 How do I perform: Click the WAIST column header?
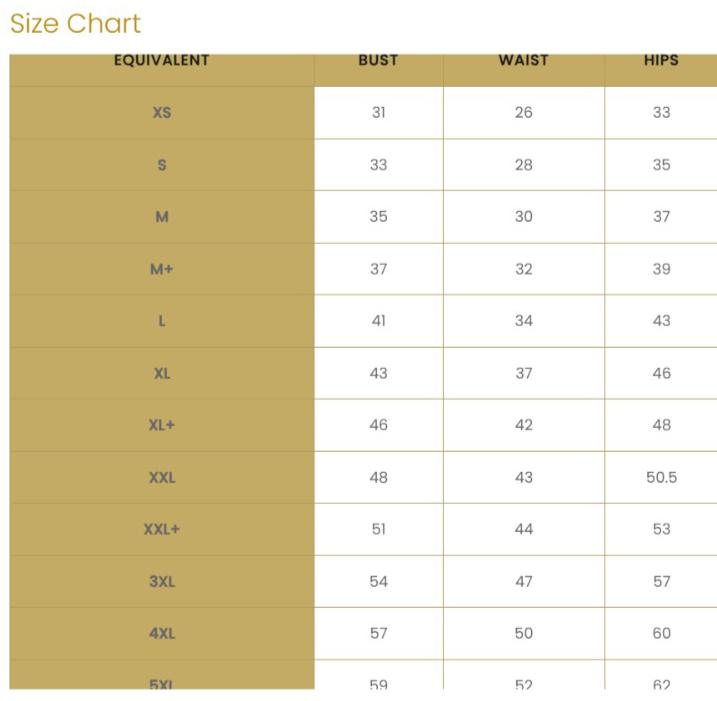tap(524, 60)
